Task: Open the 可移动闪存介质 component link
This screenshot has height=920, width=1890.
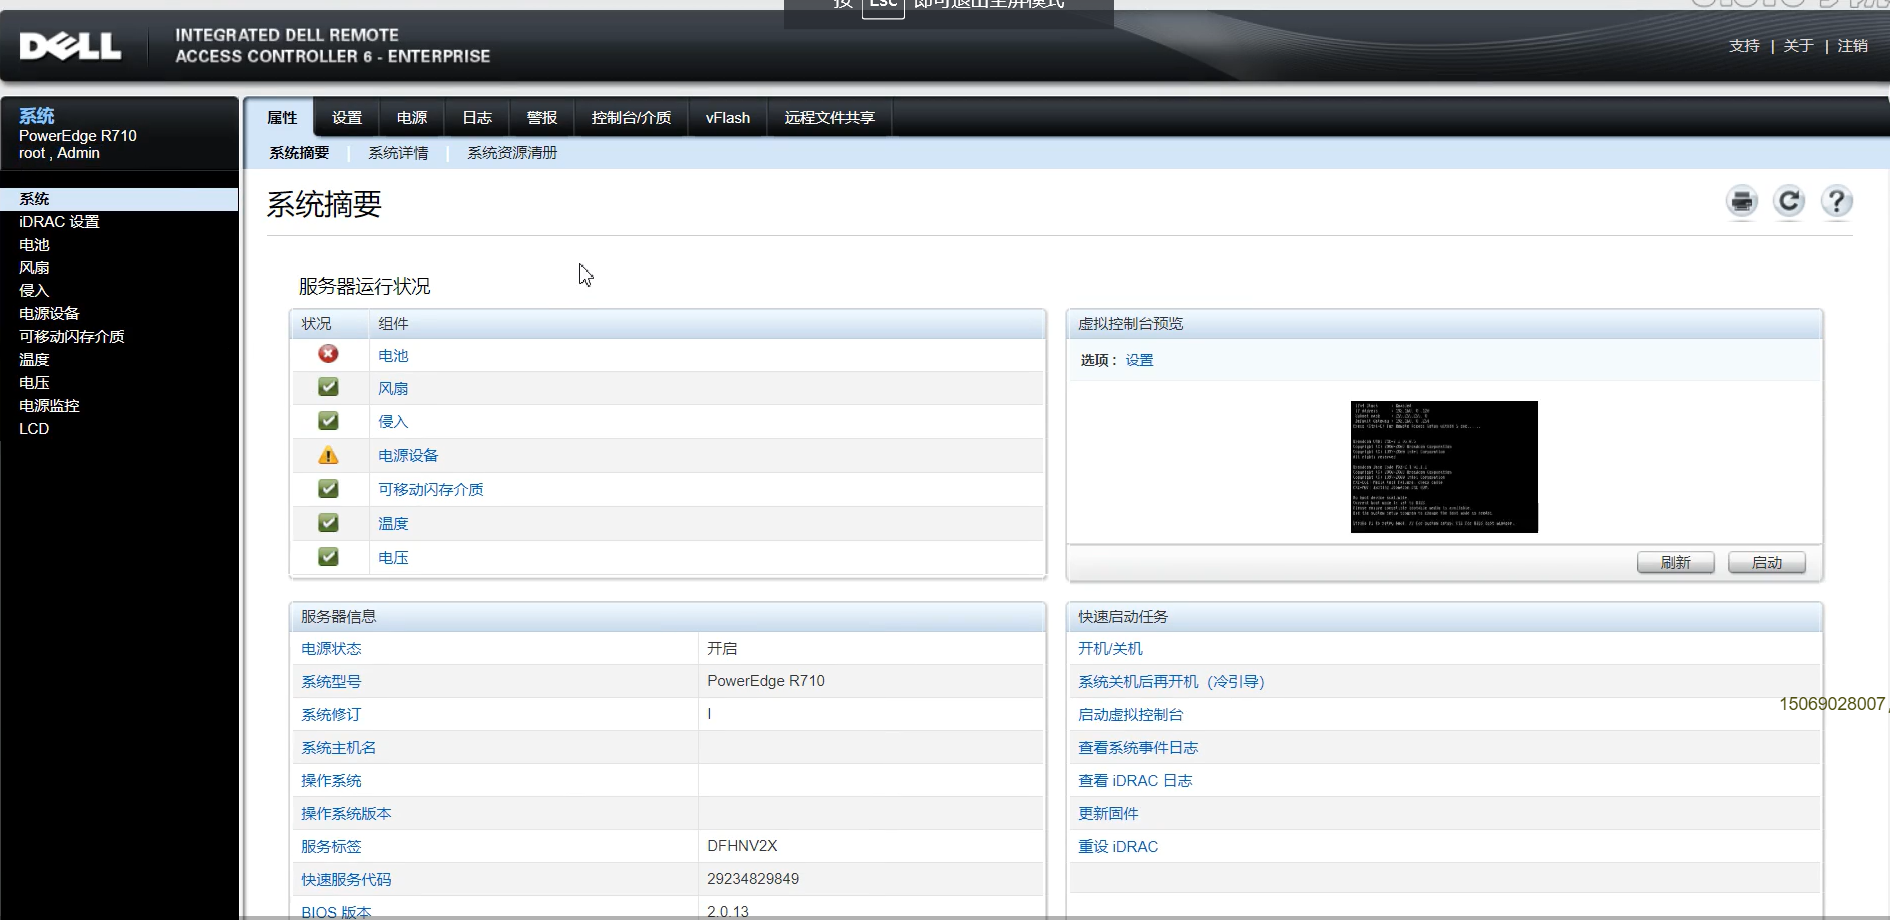Action: click(x=431, y=490)
